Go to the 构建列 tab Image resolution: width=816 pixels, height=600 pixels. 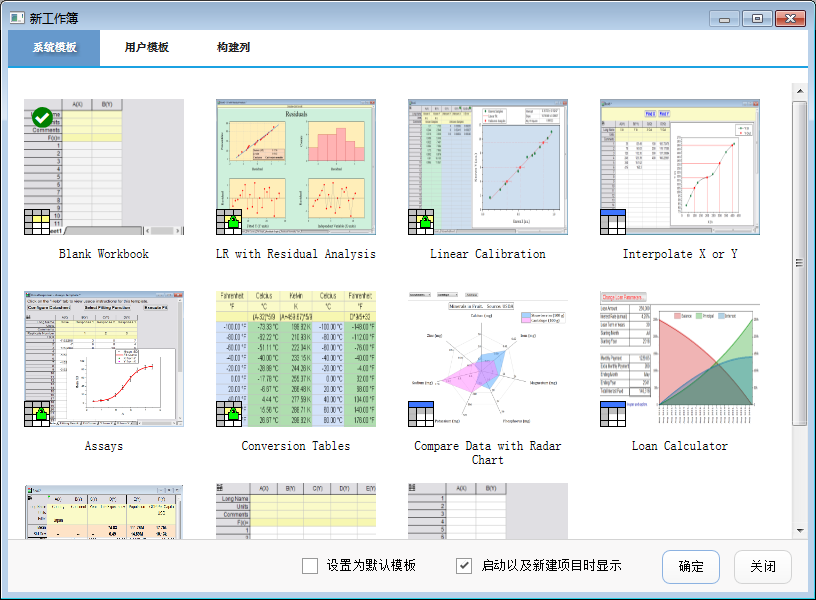pos(233,47)
